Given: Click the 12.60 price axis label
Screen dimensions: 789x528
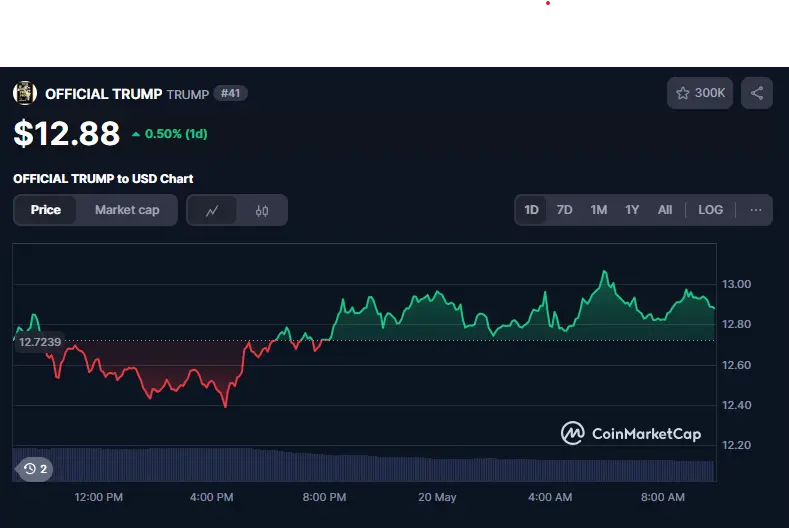Looking at the screenshot, I should point(736,365).
